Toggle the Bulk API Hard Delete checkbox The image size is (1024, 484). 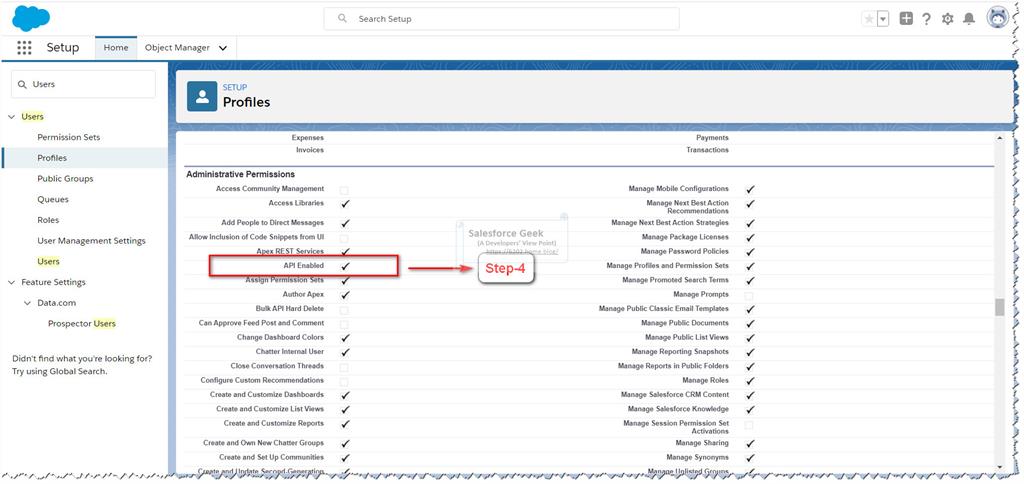pos(344,310)
